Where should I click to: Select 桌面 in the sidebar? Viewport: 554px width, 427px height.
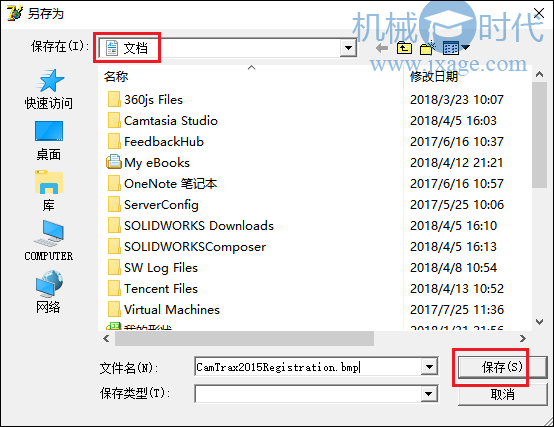(x=49, y=141)
